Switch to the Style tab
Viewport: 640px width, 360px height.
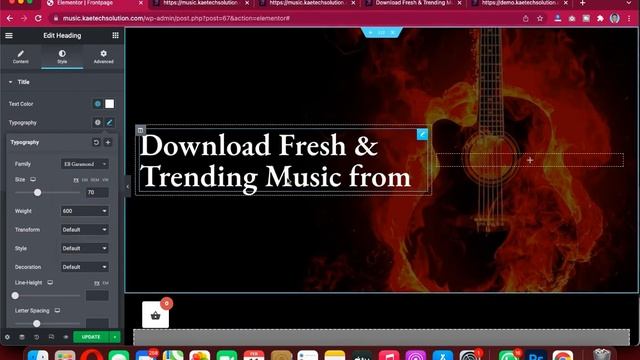62,57
